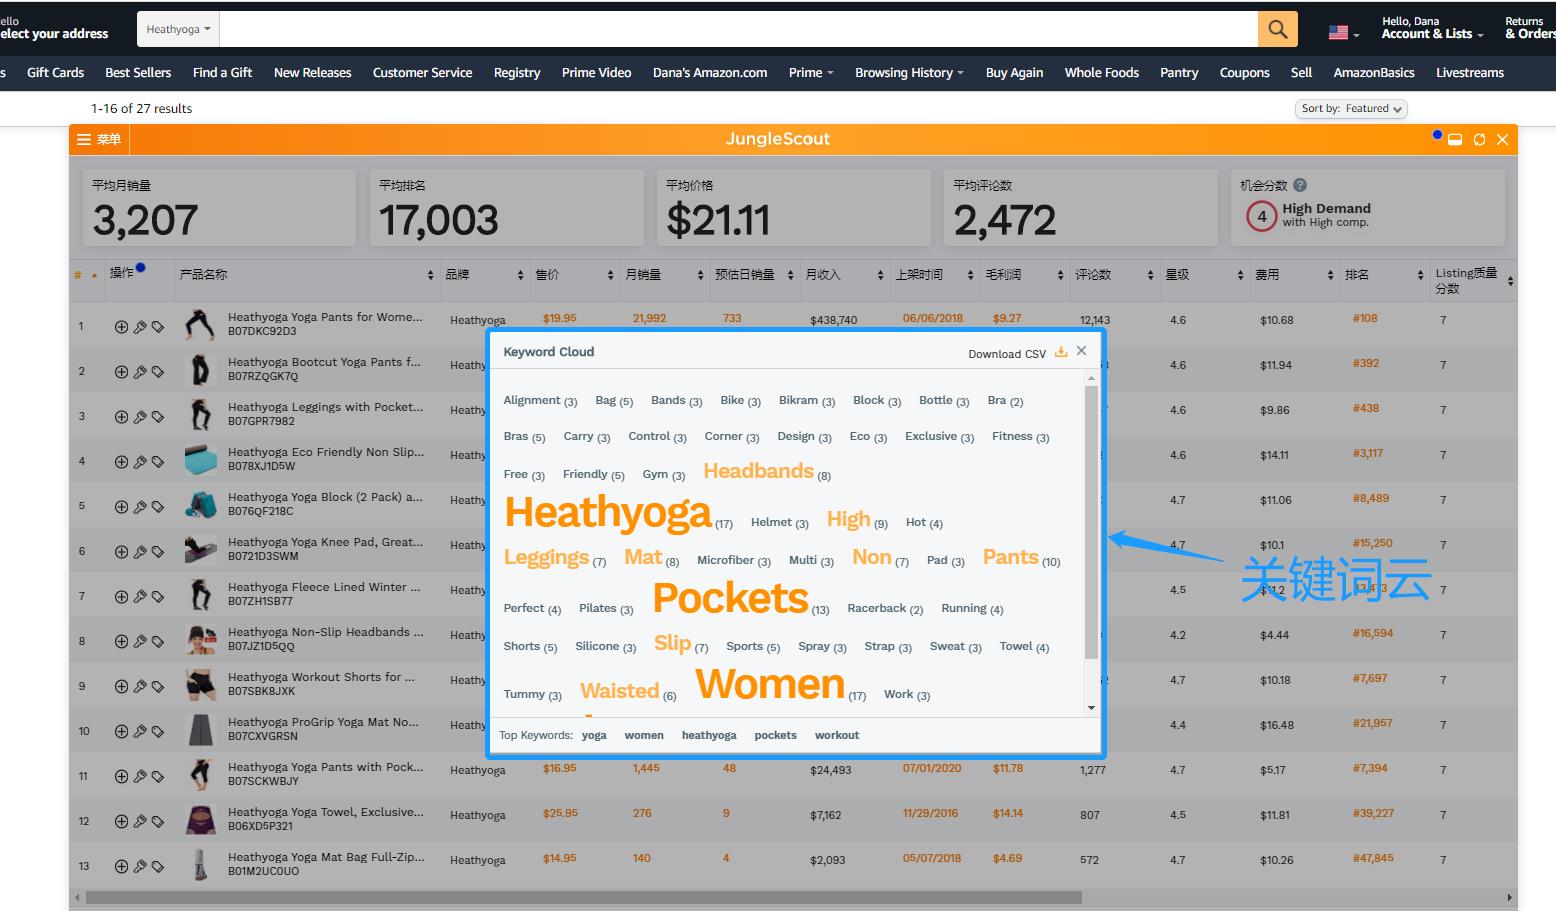Image resolution: width=1556 pixels, height=911 pixels.
Task: Toggle sorting on the 售价 column
Action: [610, 275]
